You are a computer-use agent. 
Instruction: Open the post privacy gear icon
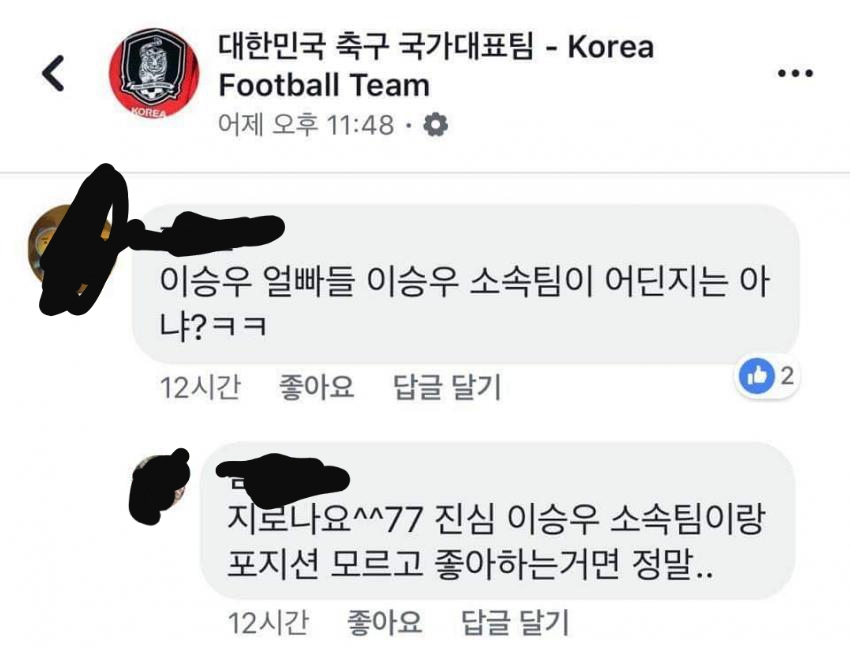coord(435,125)
